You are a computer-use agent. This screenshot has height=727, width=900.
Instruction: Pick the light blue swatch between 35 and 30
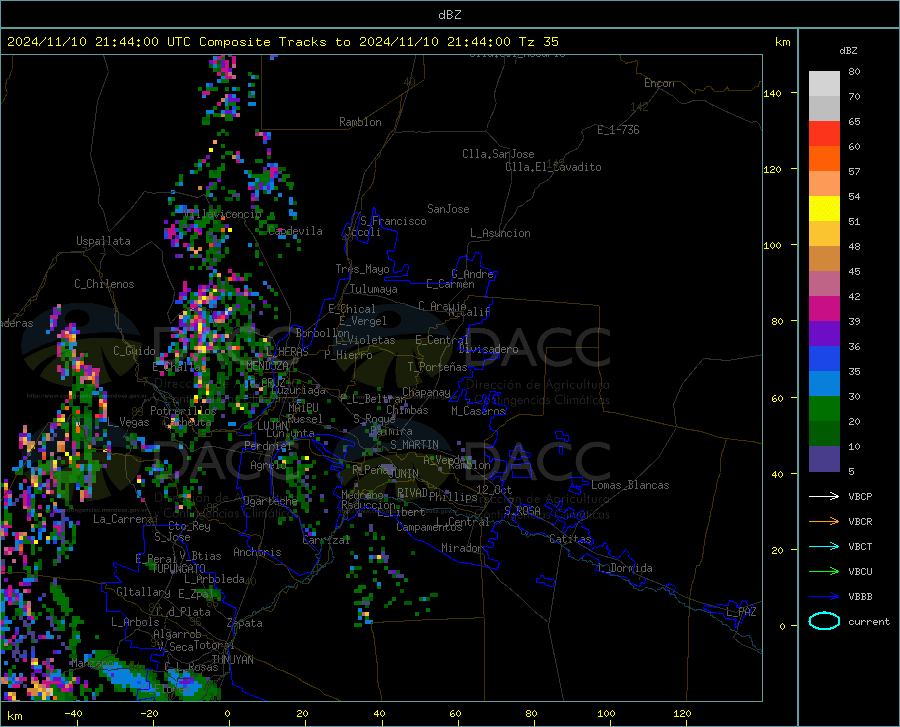pos(824,384)
